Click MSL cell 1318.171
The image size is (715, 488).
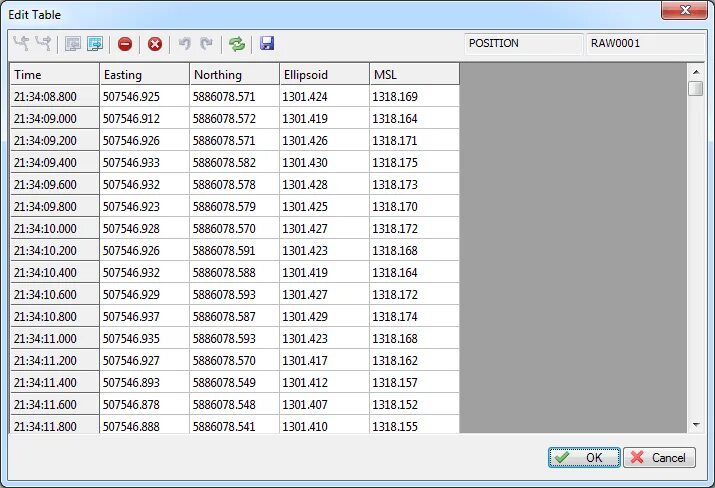tap(414, 140)
